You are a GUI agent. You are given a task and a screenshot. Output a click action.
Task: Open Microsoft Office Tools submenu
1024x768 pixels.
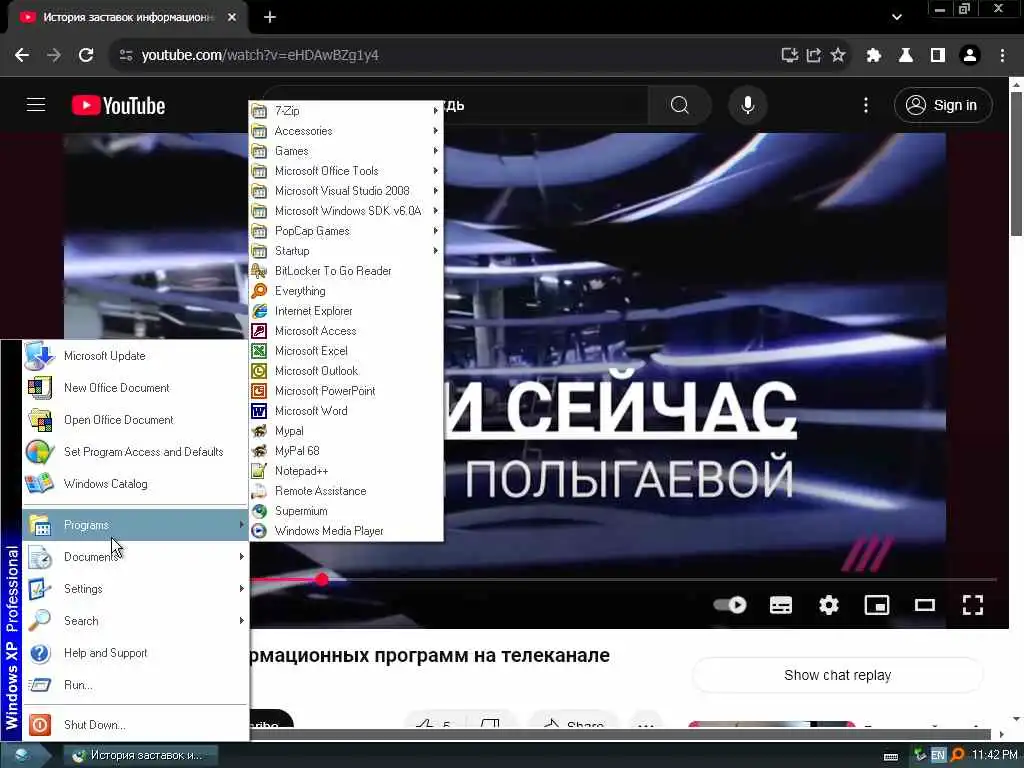[346, 171]
